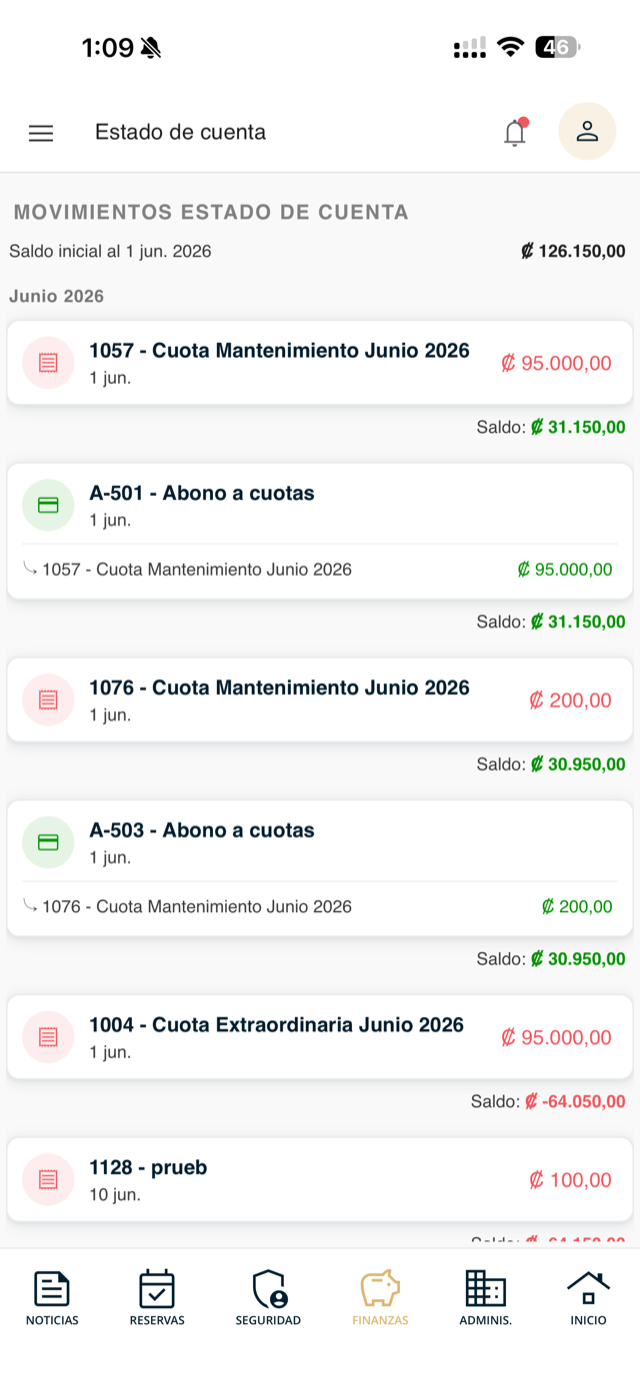Tap the receipt icon for 1128 prueb
Screen dimensions: 640x1390
click(48, 1179)
